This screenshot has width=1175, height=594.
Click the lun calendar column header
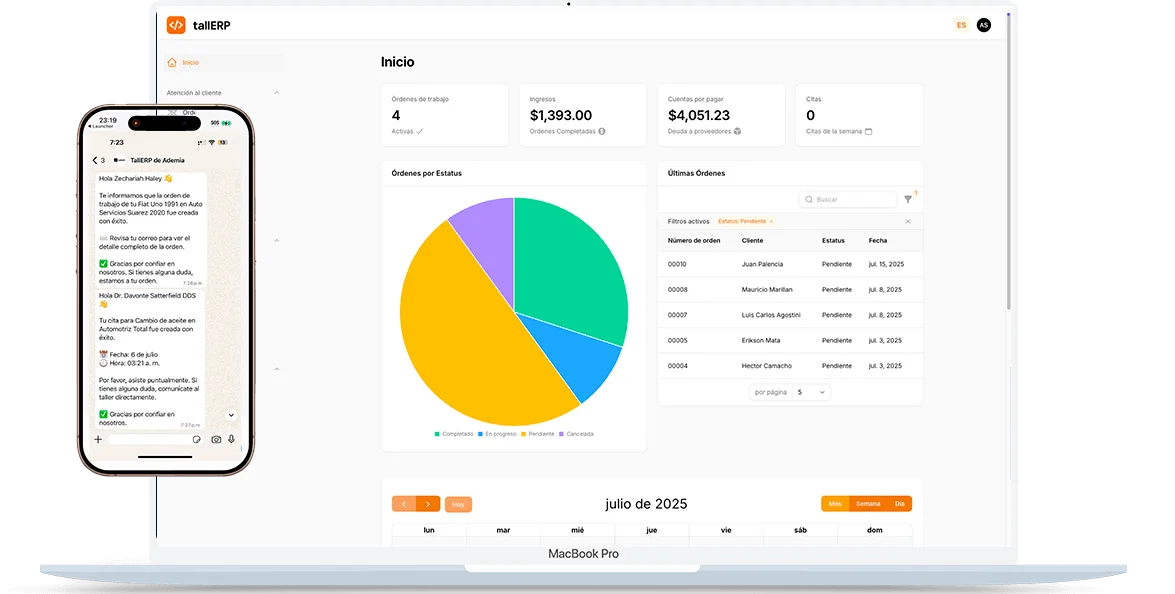click(x=429, y=530)
